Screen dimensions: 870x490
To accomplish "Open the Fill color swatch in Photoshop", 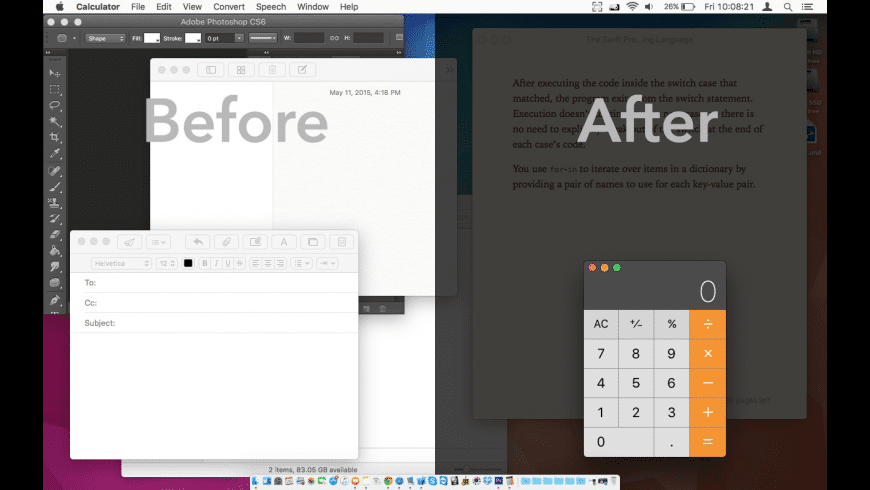I will (151, 38).
